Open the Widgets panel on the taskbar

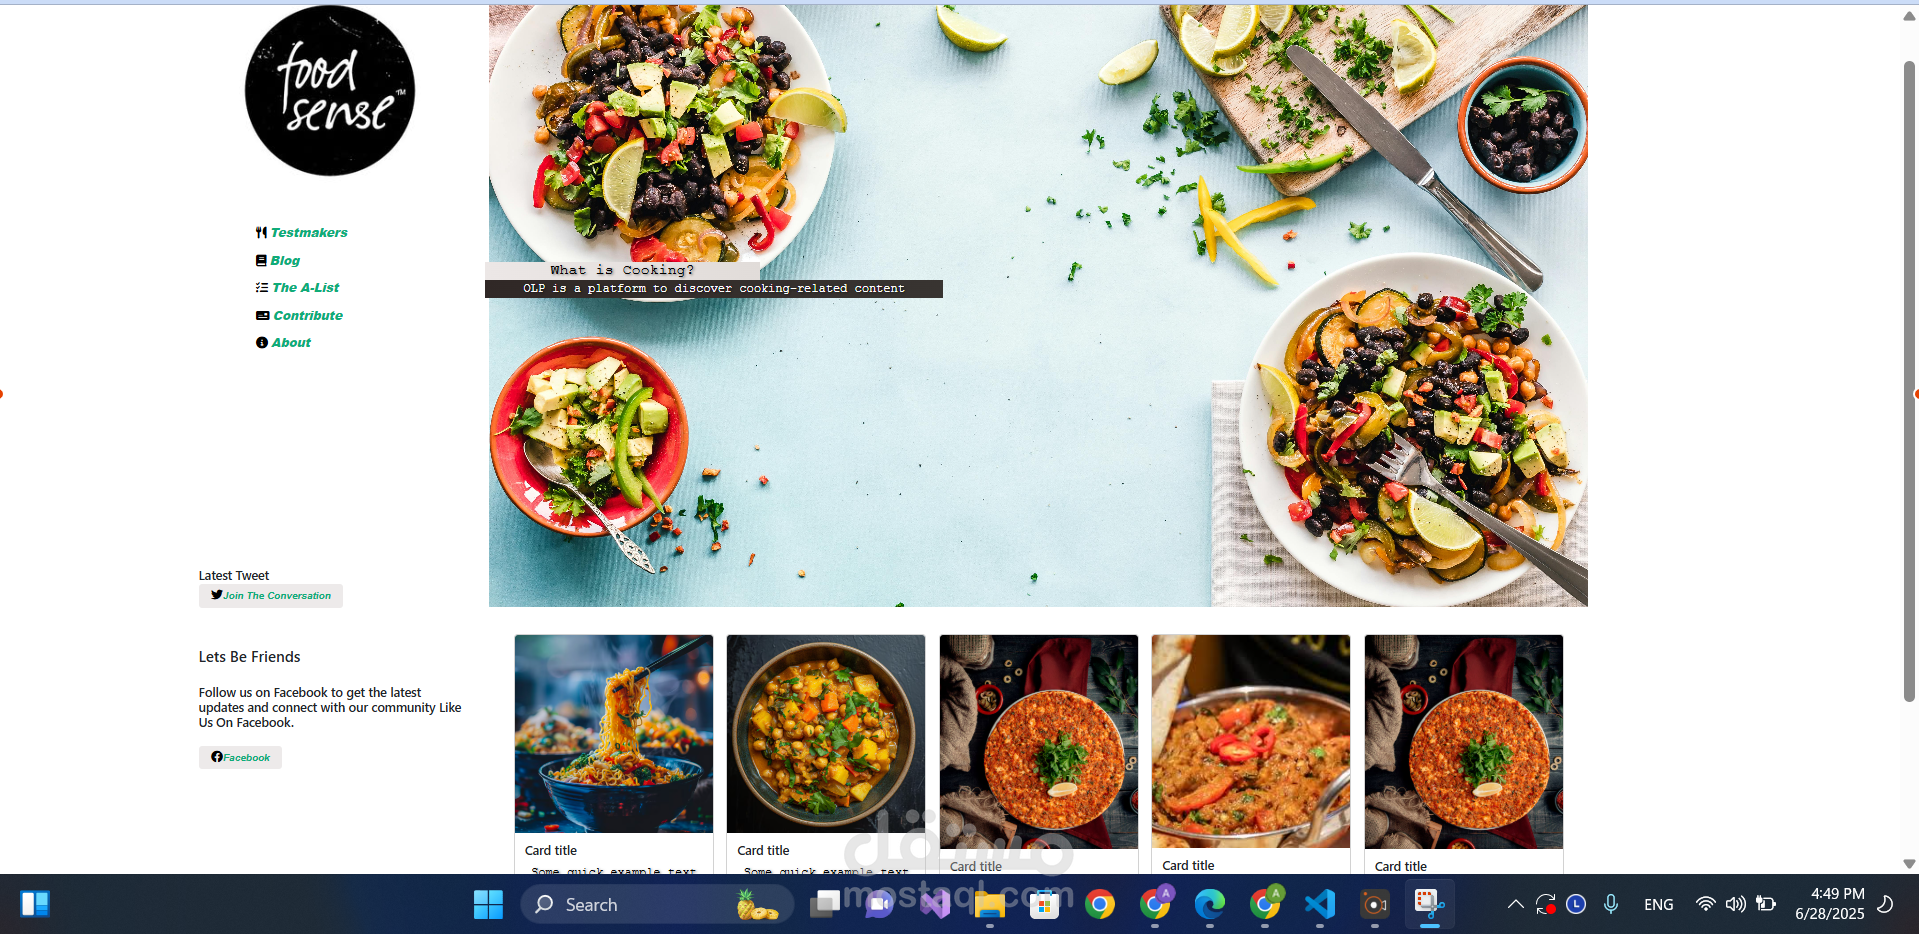[x=35, y=904]
